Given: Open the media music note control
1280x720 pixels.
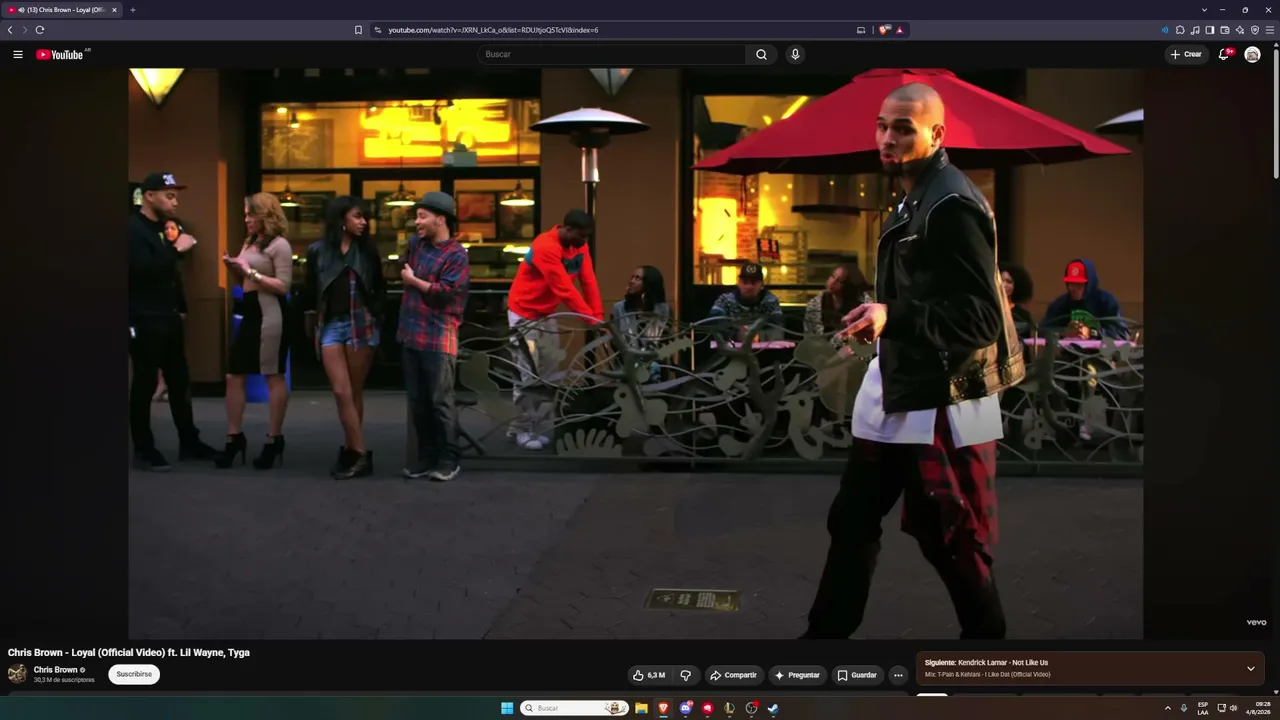Looking at the screenshot, I should click(x=1195, y=30).
